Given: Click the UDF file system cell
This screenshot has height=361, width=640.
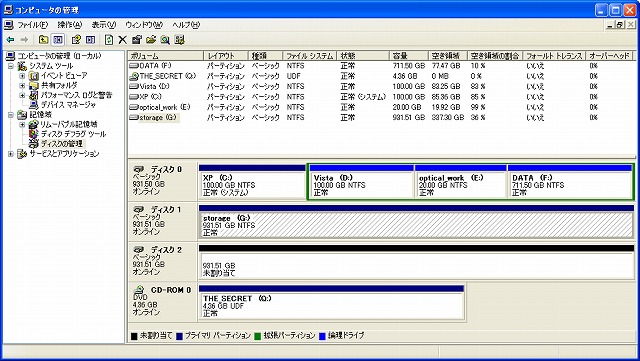Looking at the screenshot, I should point(293,76).
